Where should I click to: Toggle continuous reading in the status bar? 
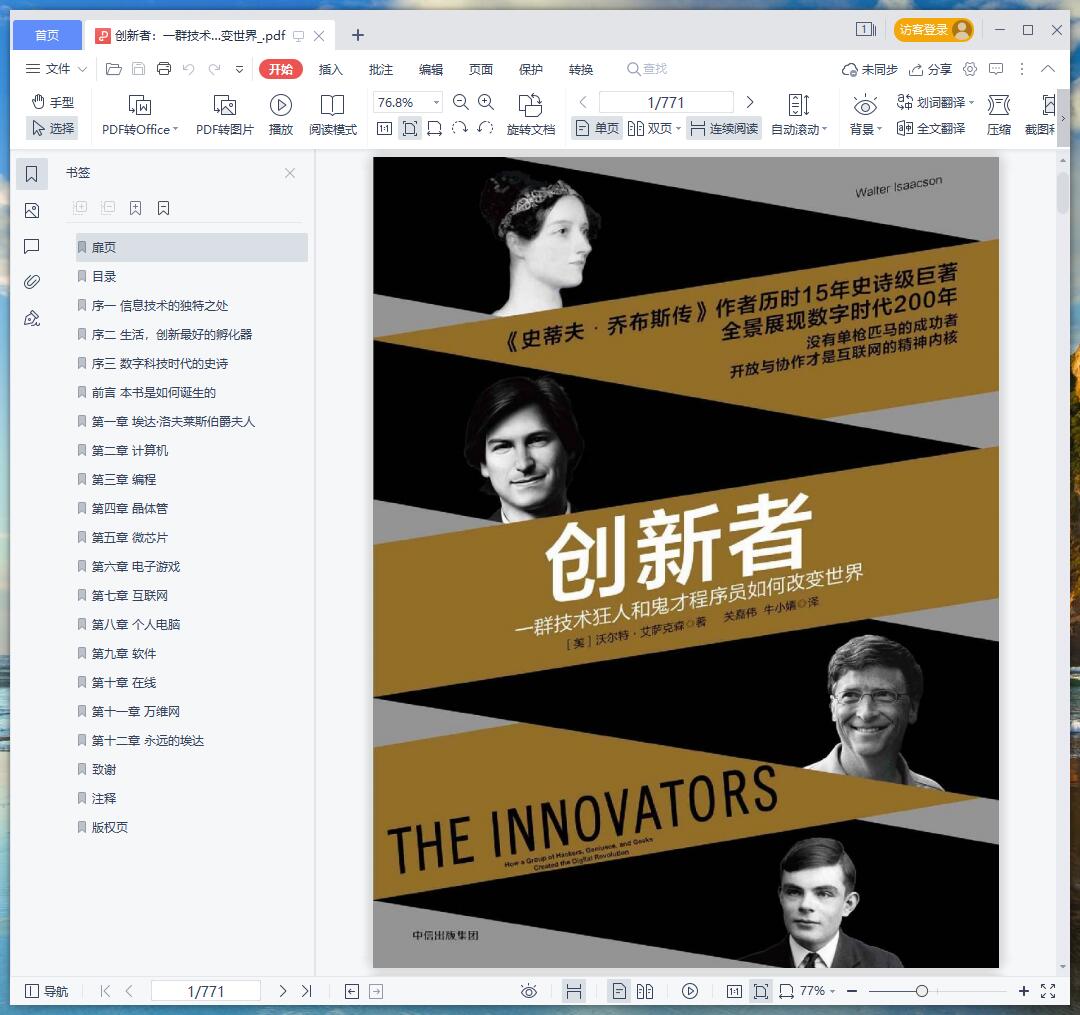pos(574,991)
